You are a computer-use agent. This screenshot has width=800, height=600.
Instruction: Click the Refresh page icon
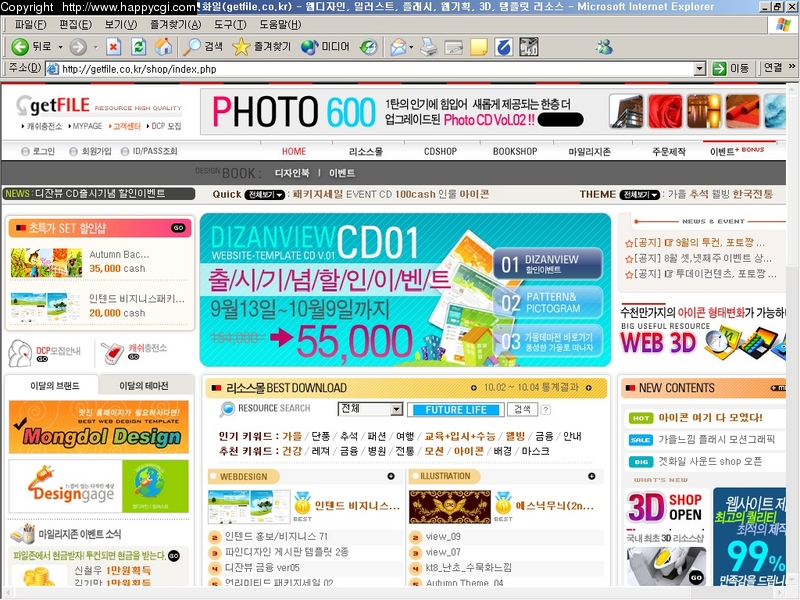[x=138, y=47]
